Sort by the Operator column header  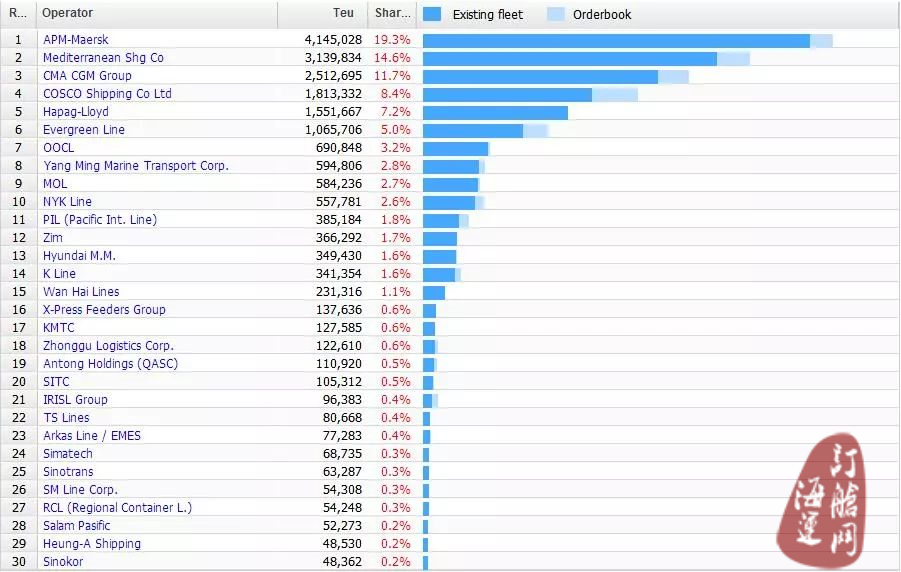[157, 14]
